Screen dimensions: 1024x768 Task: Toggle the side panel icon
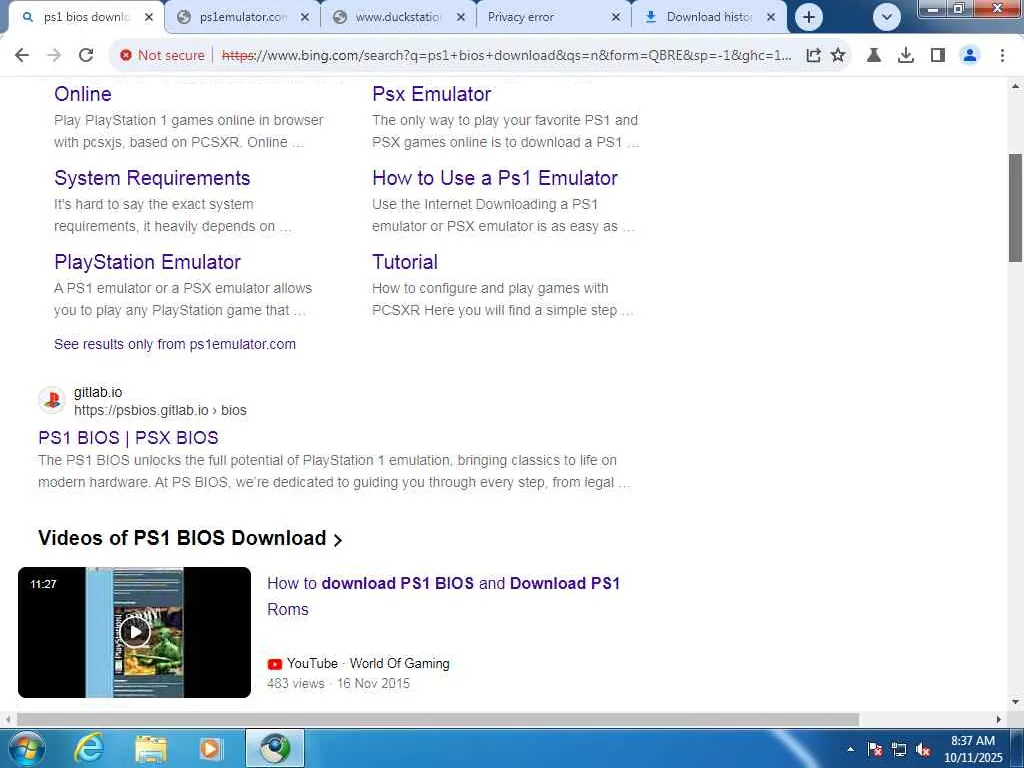(x=938, y=56)
